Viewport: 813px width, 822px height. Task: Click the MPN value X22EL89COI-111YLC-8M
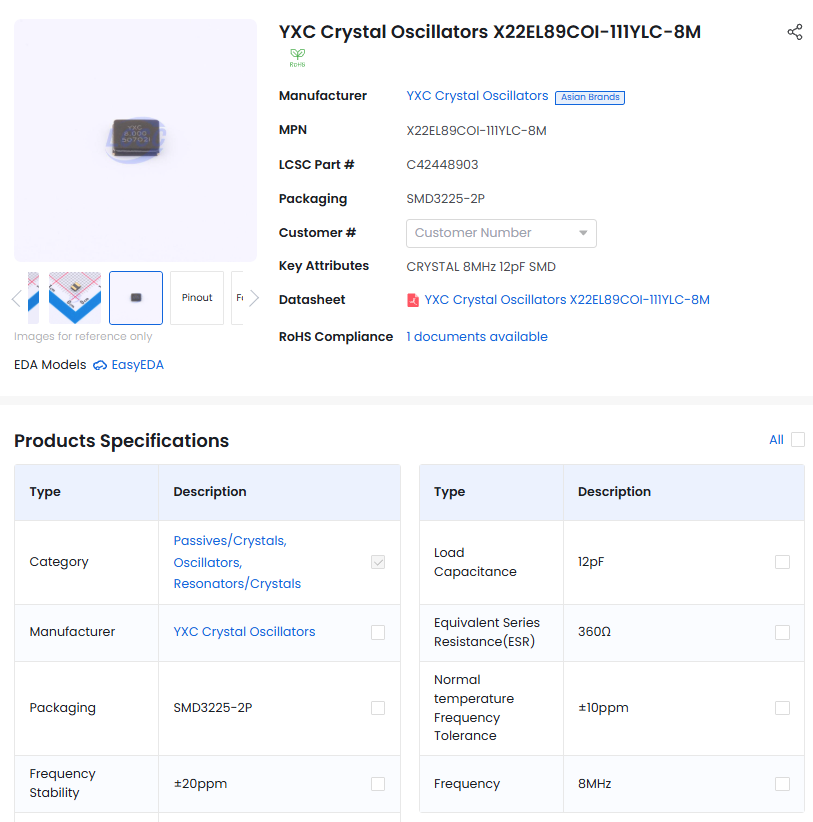[x=476, y=131]
